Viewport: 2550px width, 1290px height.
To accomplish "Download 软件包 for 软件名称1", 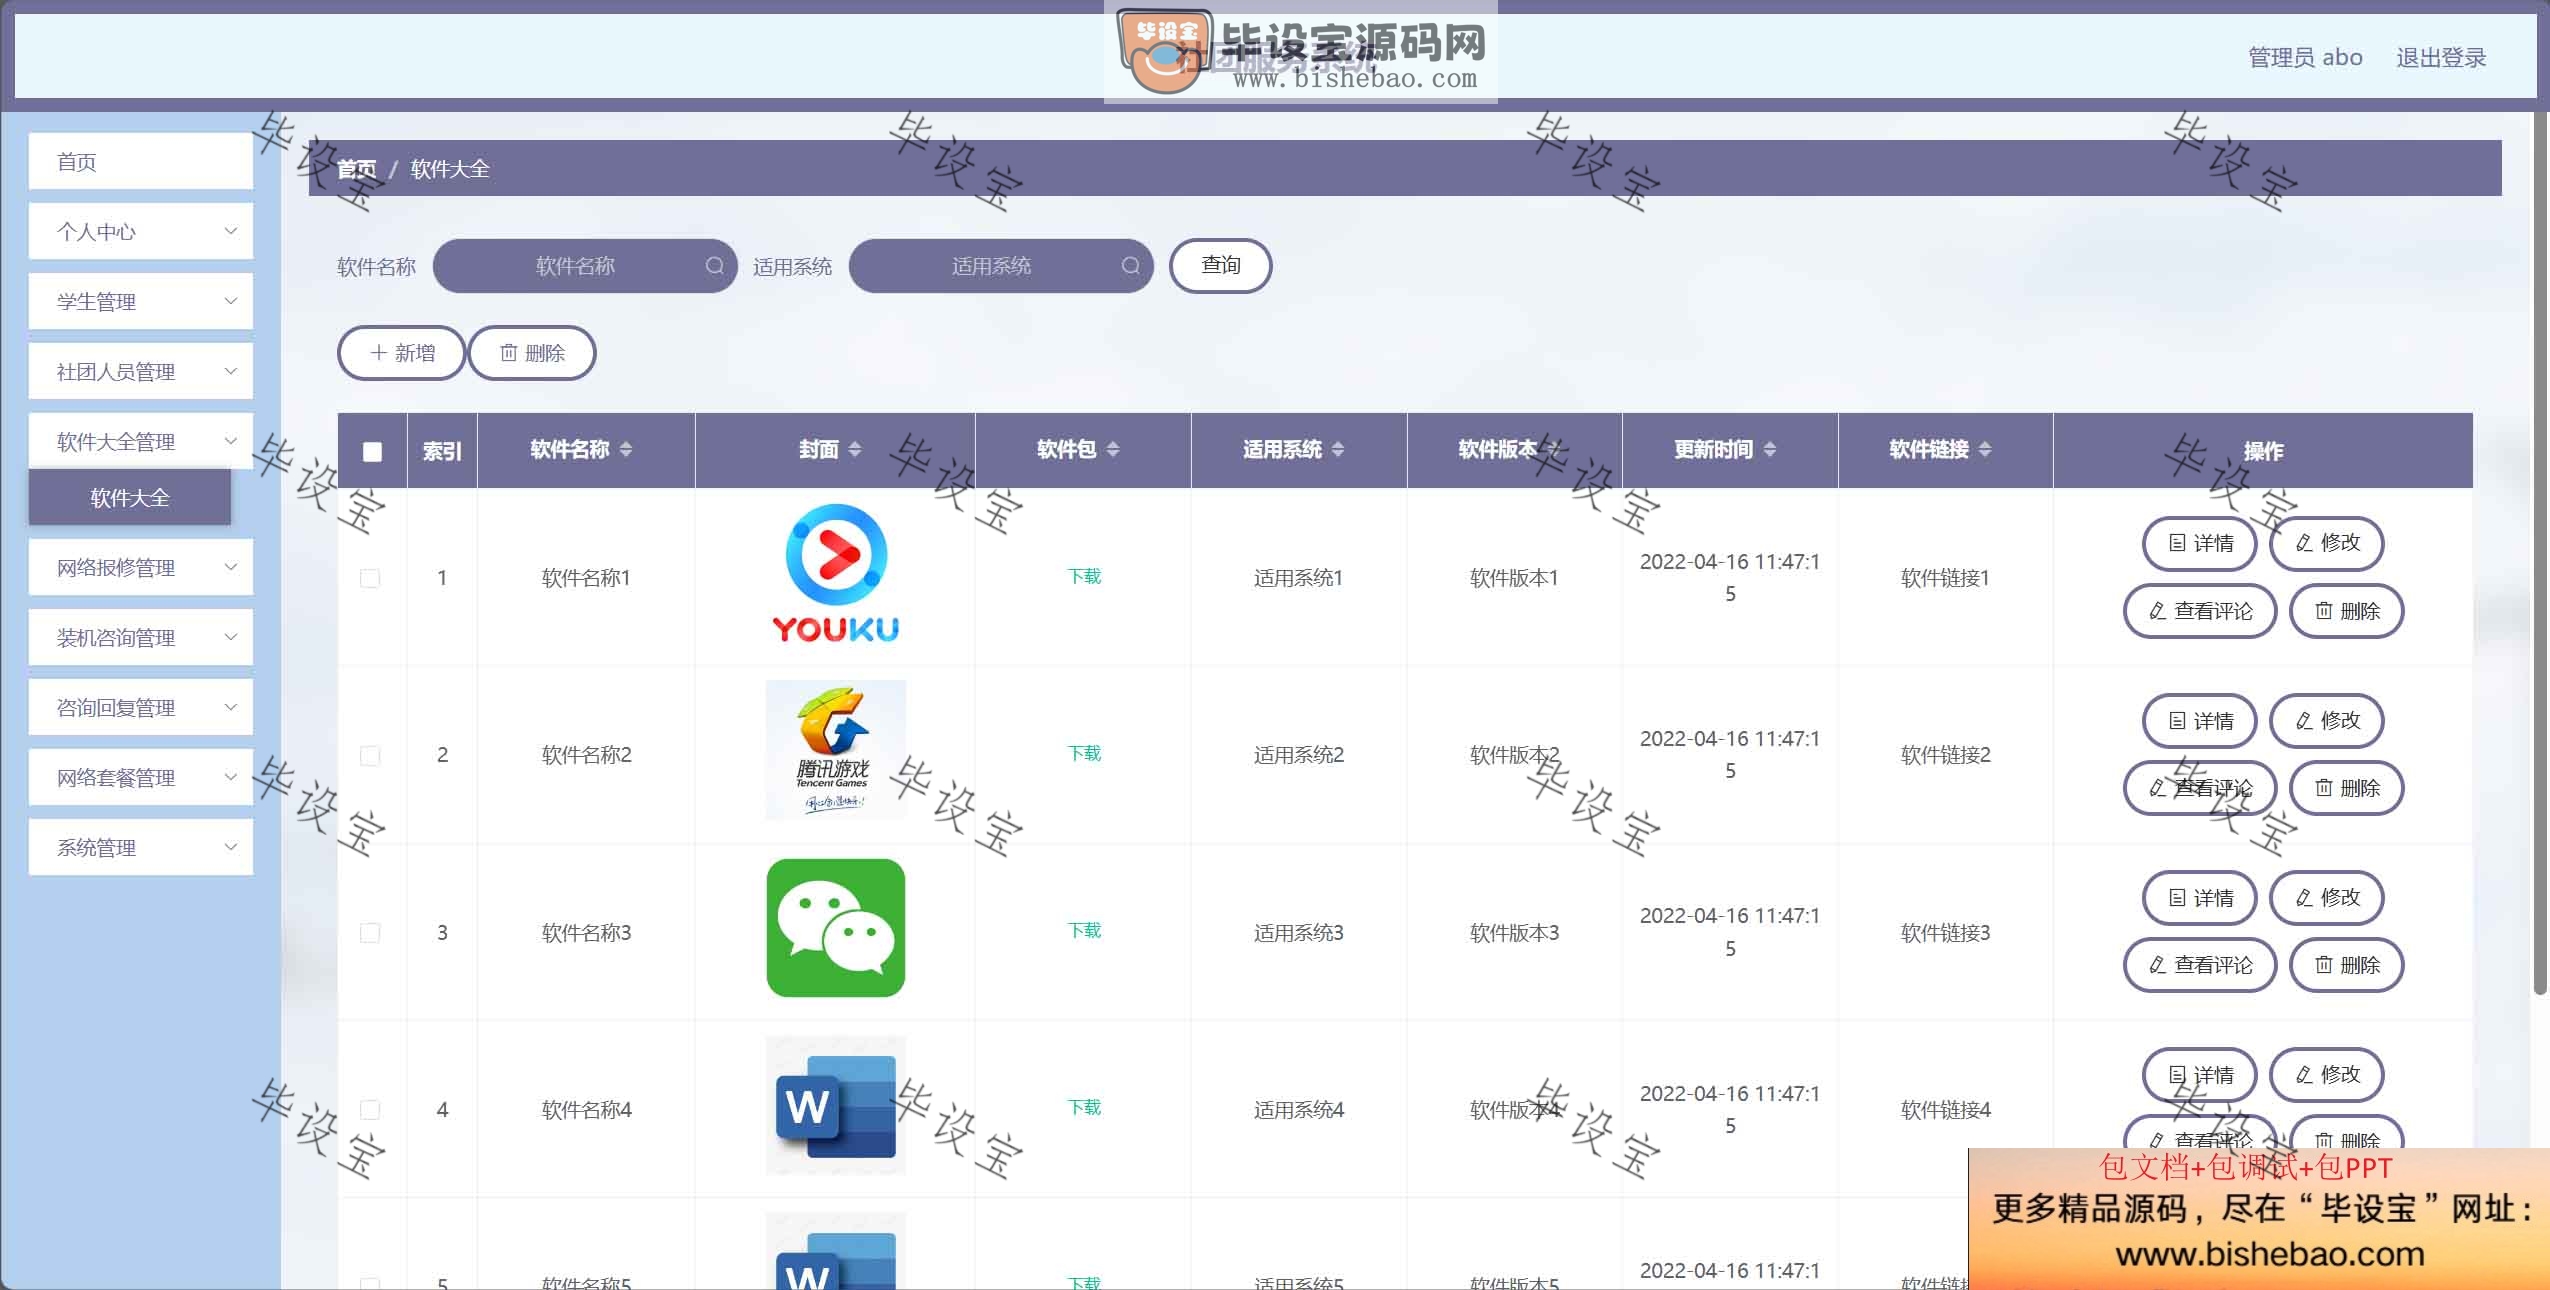I will pos(1084,576).
